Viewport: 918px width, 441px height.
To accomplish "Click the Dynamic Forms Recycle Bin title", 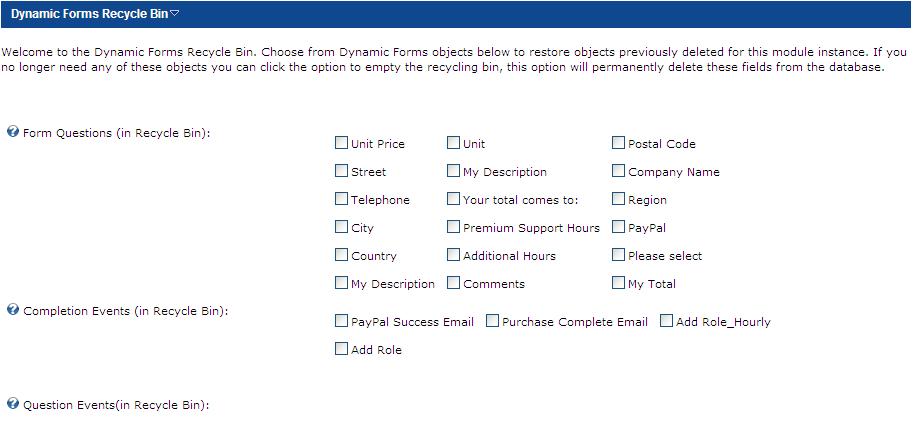I will [90, 14].
